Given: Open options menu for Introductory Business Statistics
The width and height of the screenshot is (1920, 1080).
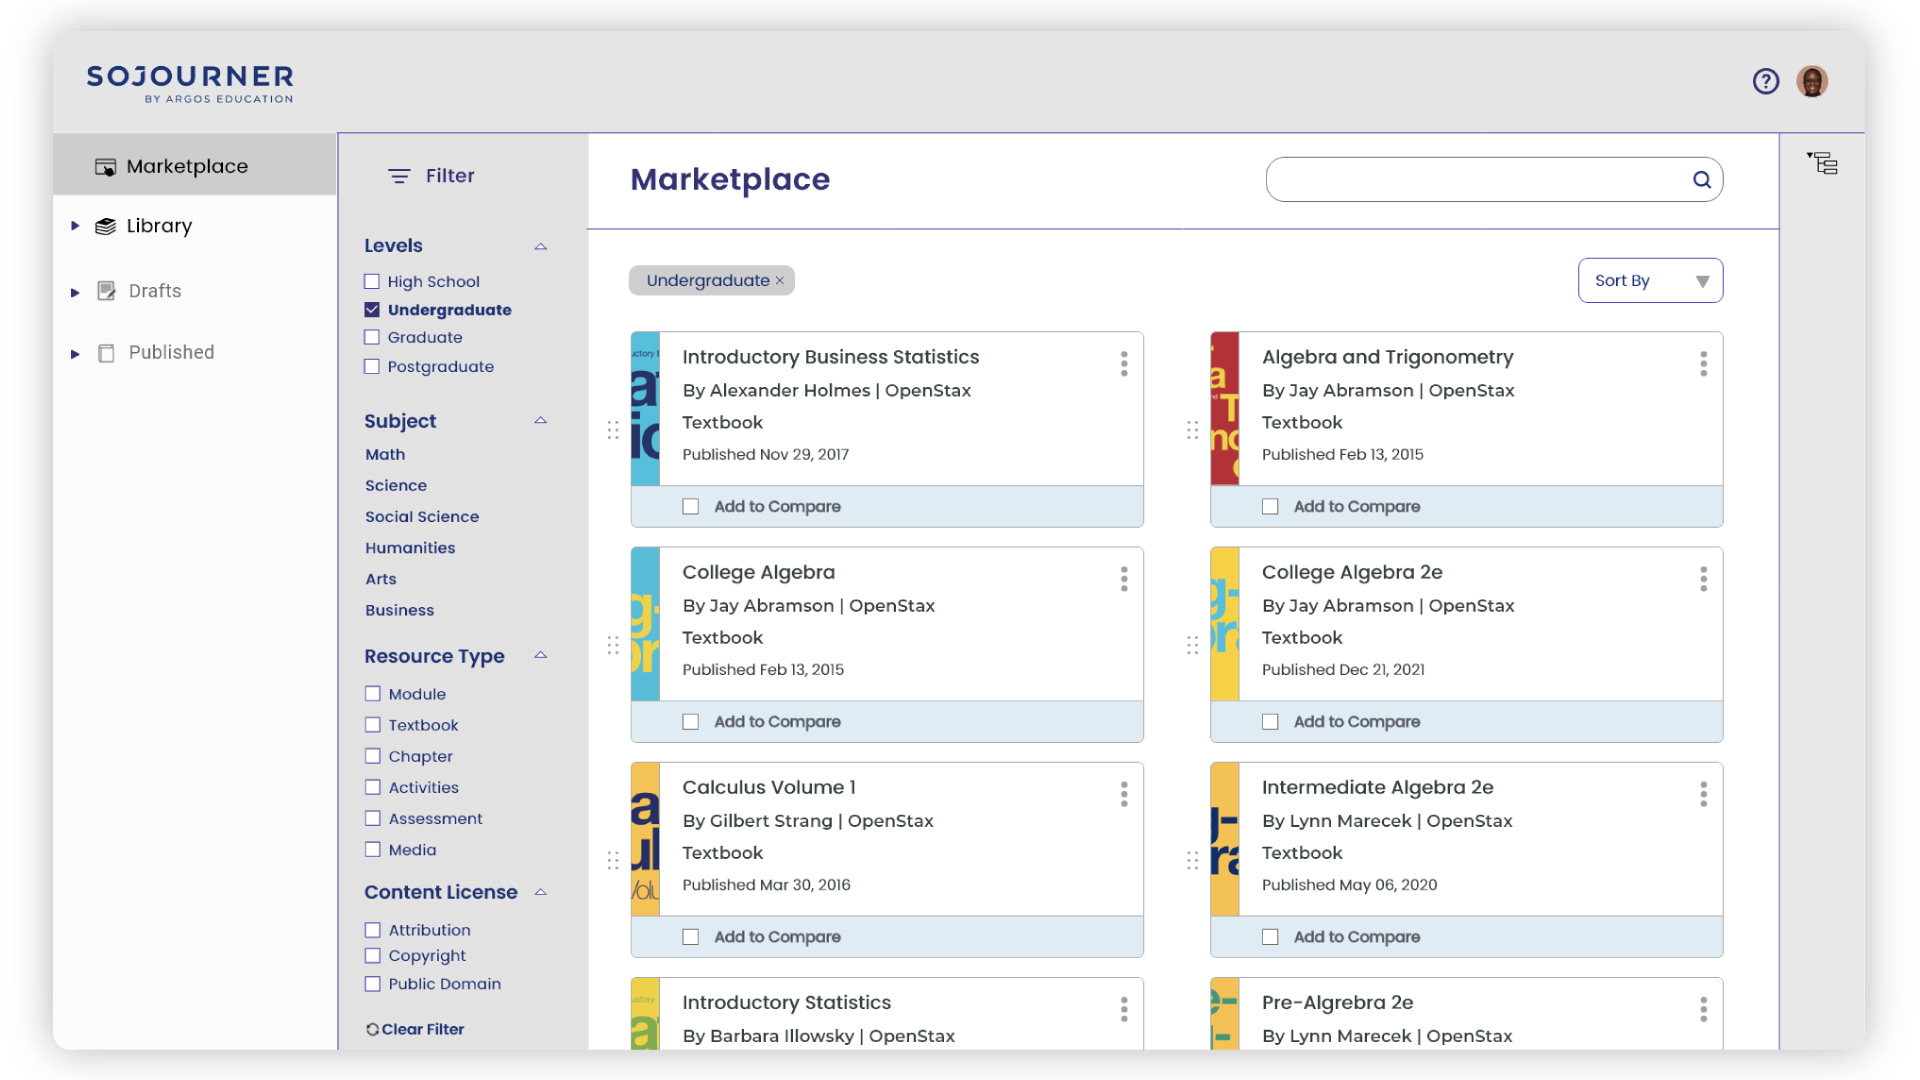Looking at the screenshot, I should pyautogui.click(x=1124, y=364).
